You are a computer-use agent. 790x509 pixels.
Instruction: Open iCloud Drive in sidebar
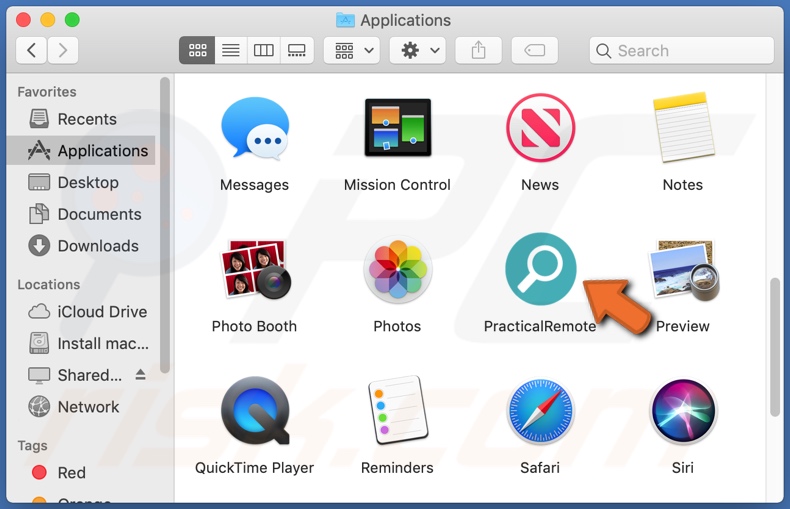101,312
